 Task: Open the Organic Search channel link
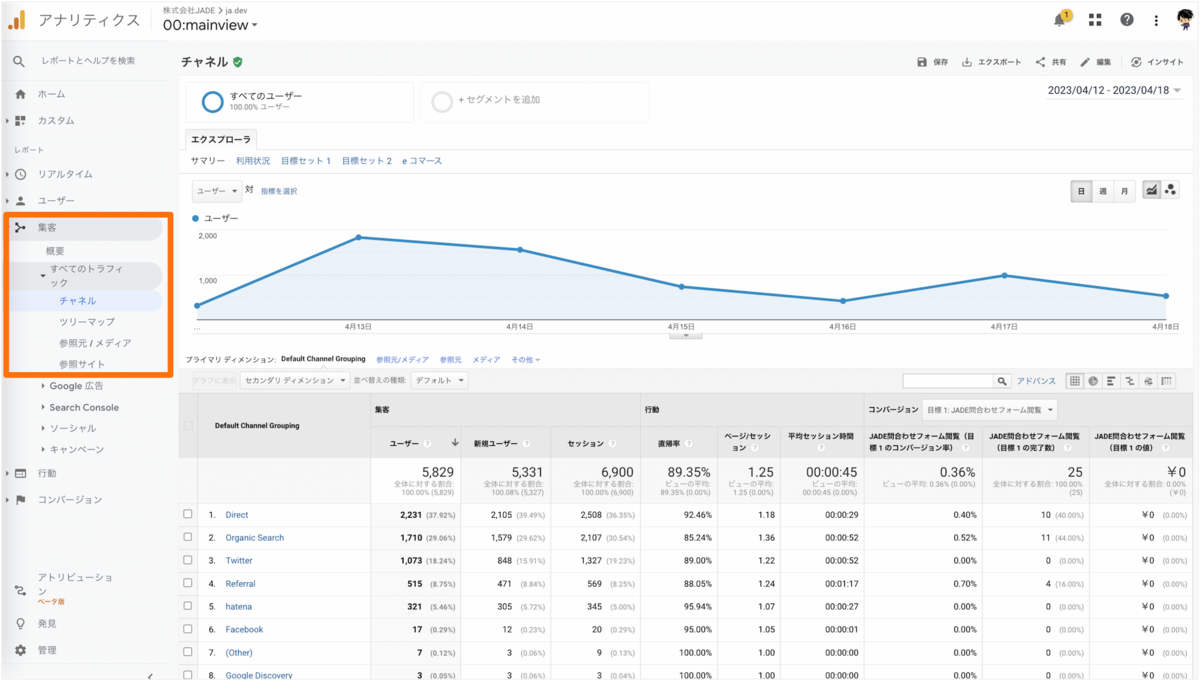(254, 537)
